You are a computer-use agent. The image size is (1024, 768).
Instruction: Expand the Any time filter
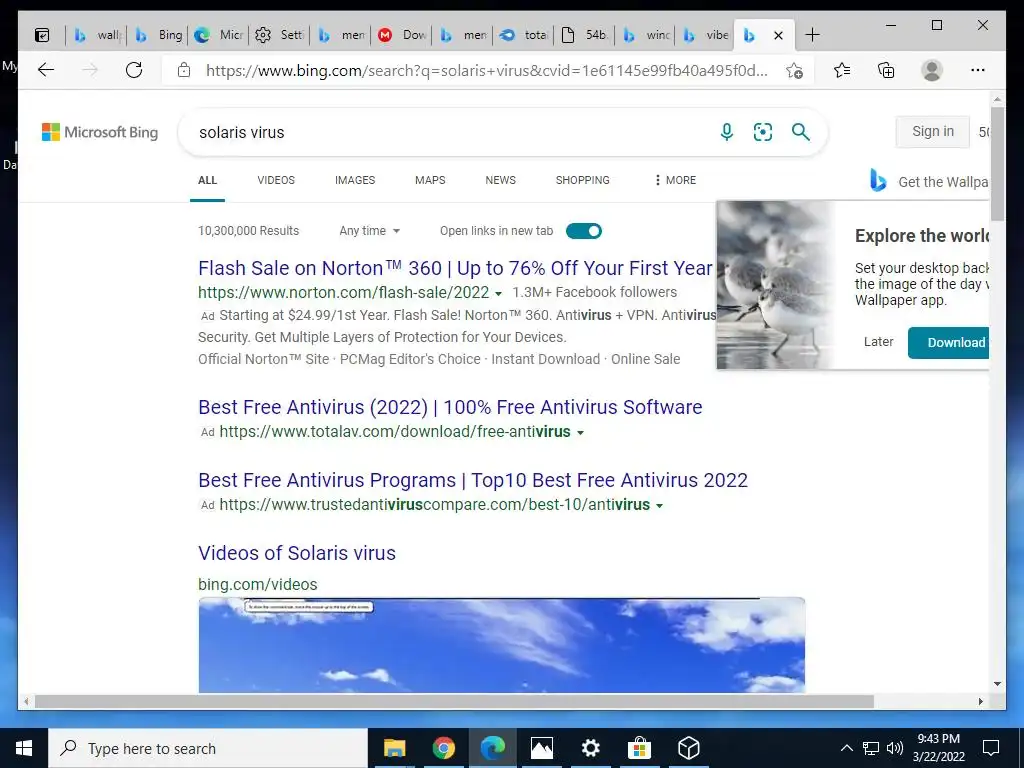370,231
